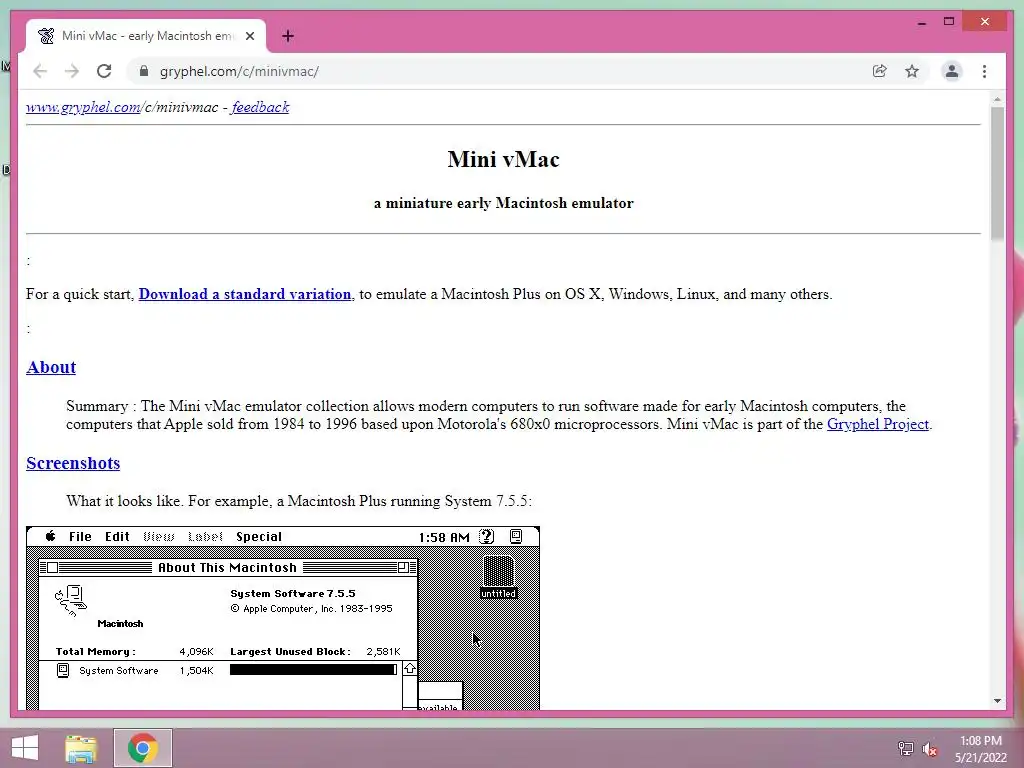The width and height of the screenshot is (1024, 768).
Task: Click the browser forward arrow
Action: [x=72, y=71]
